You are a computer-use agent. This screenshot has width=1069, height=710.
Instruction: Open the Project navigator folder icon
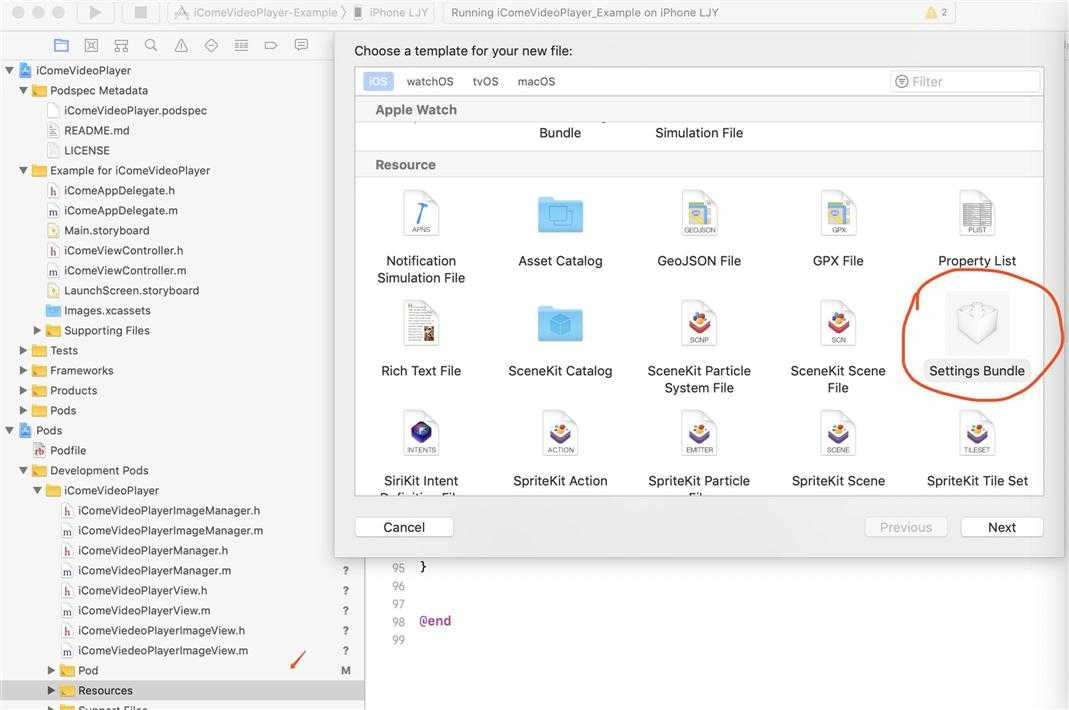[x=61, y=45]
